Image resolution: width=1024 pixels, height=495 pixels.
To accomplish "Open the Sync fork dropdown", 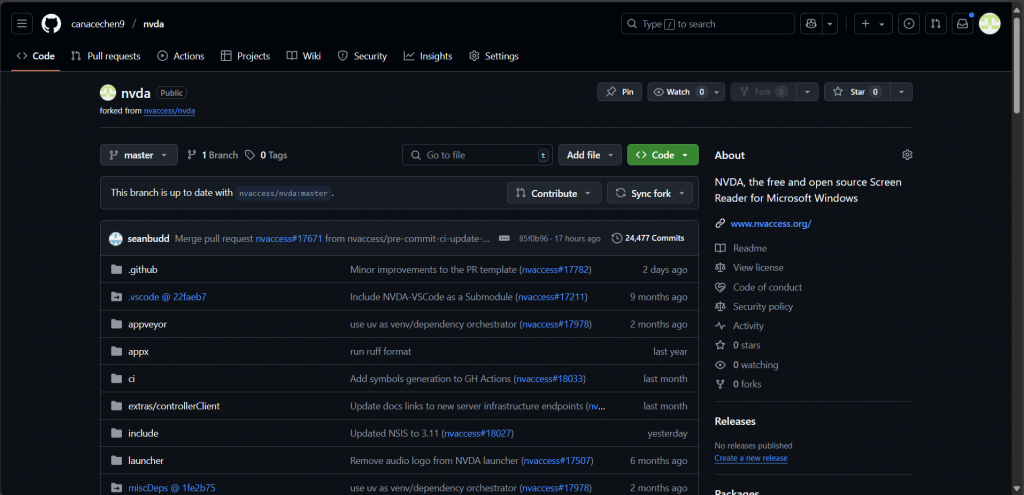I will tap(650, 193).
